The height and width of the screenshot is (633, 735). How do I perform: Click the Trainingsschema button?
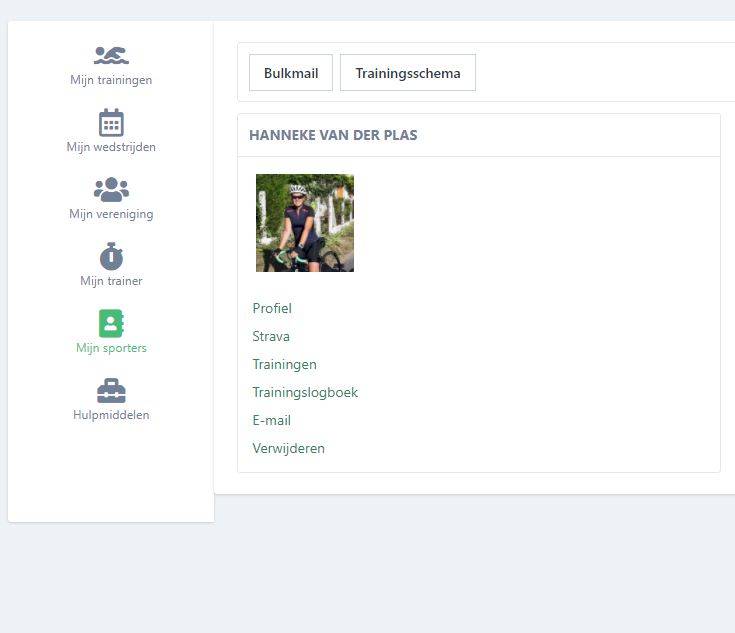(x=408, y=73)
